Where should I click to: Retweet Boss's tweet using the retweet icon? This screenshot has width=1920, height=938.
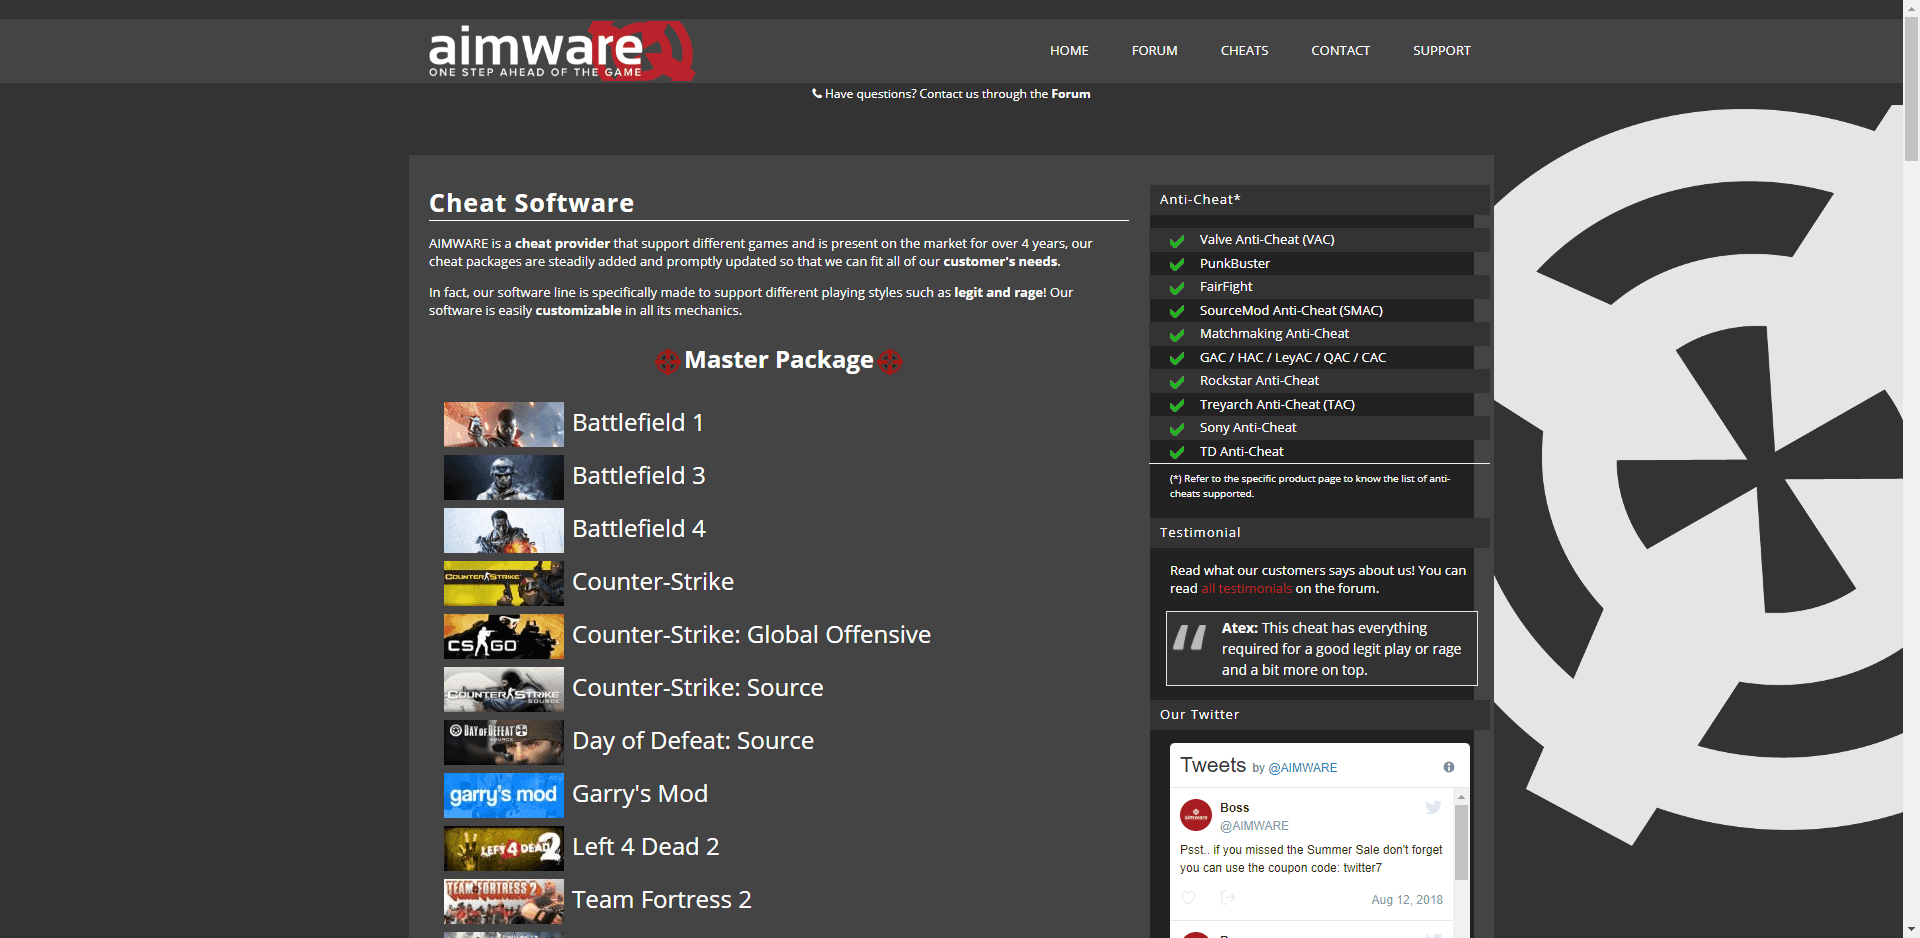(1227, 898)
